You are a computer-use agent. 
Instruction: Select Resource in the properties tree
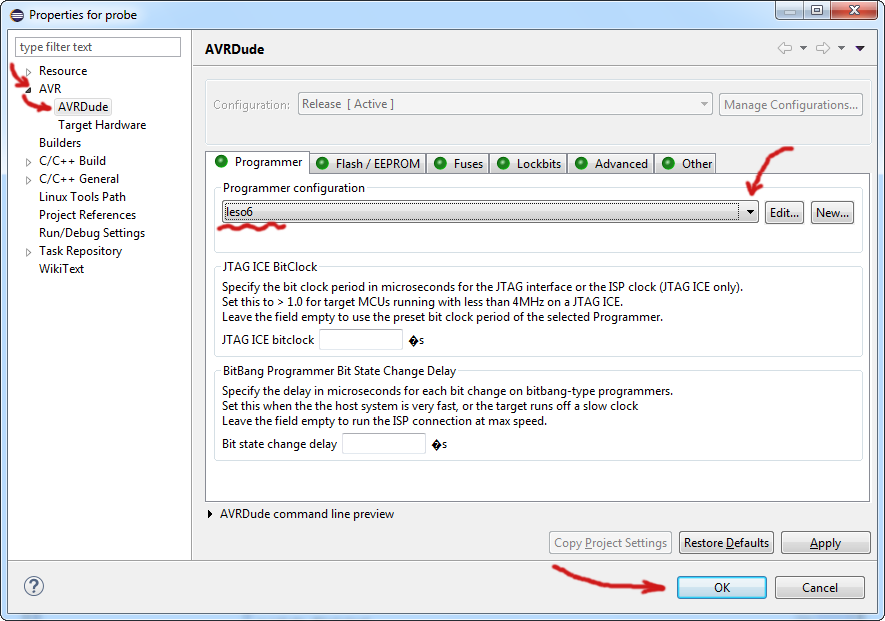[63, 71]
